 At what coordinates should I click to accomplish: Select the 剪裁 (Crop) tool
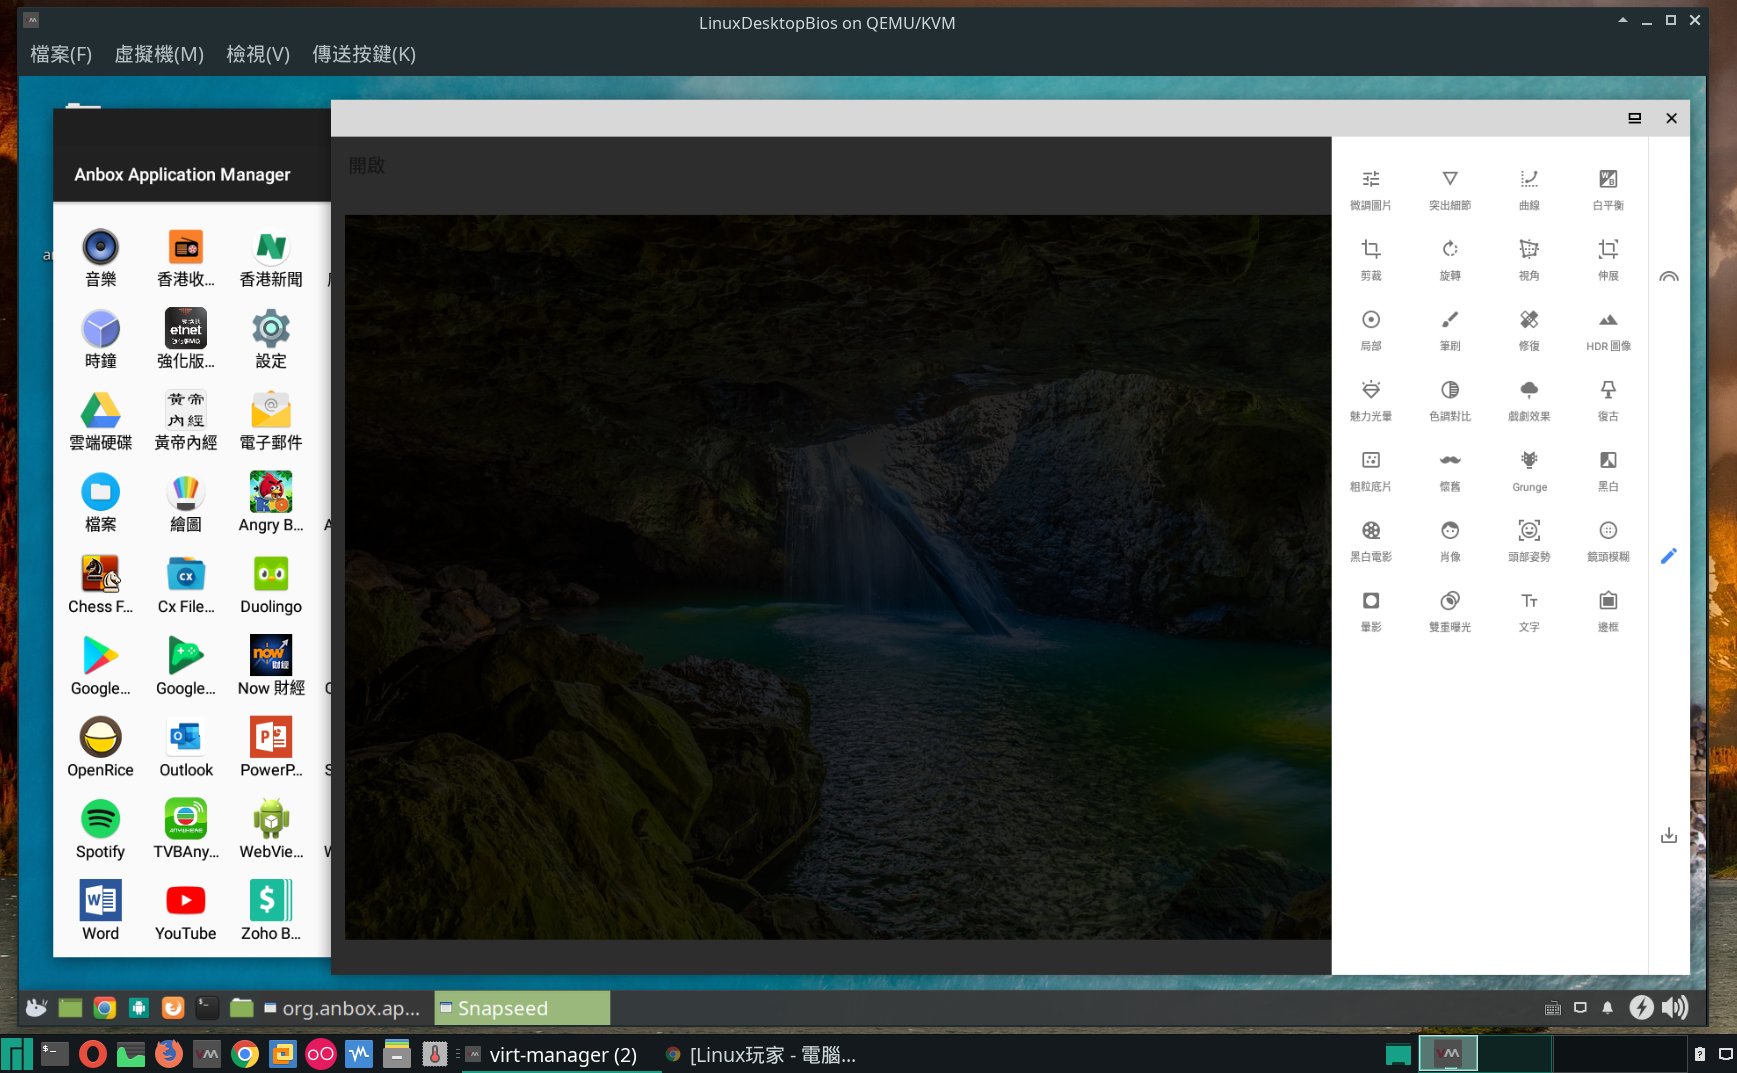tap(1370, 258)
